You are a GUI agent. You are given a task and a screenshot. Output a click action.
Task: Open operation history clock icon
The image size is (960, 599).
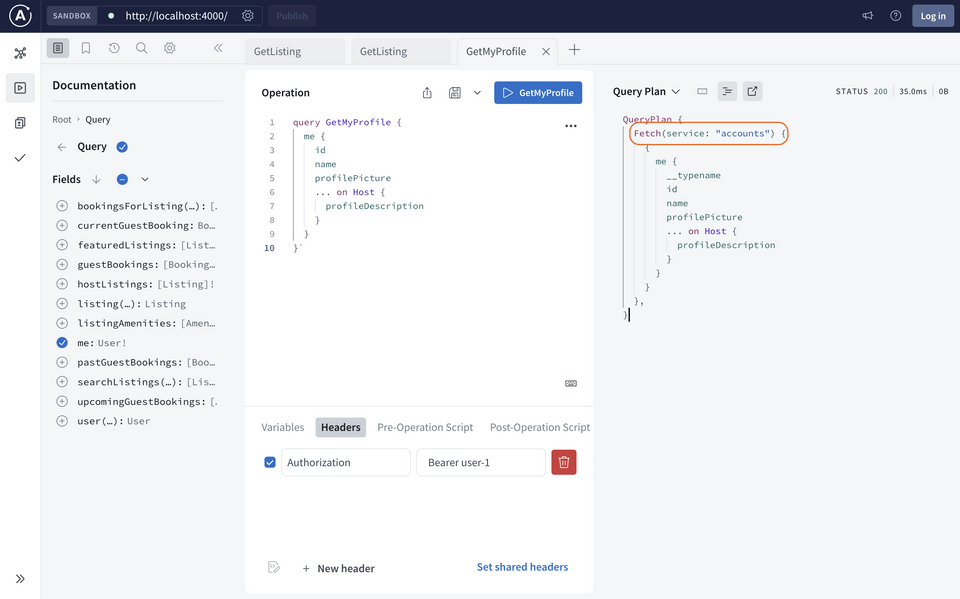coord(114,48)
